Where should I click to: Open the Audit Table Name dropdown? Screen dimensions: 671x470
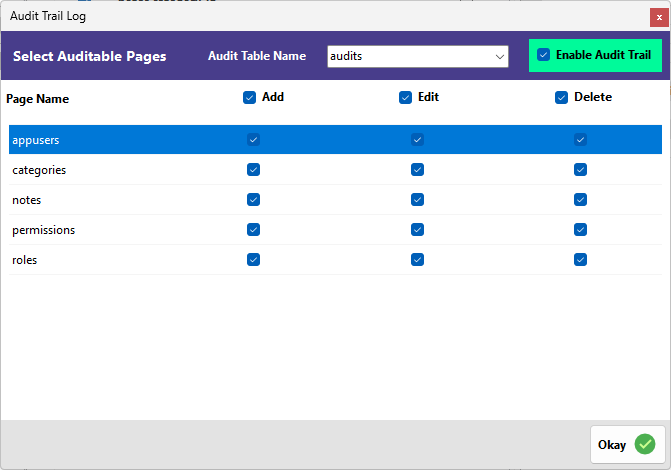tap(501, 57)
